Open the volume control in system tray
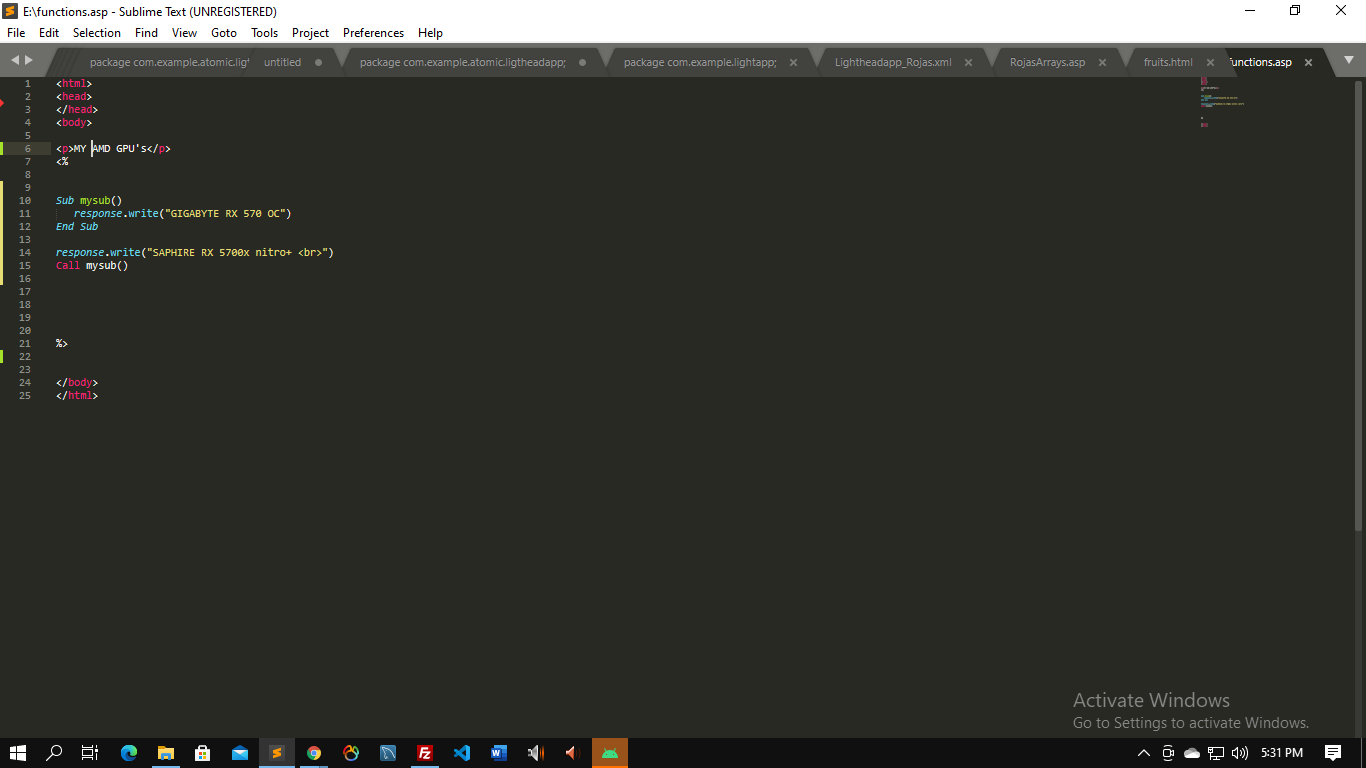This screenshot has height=768, width=1366. pos(1240,753)
